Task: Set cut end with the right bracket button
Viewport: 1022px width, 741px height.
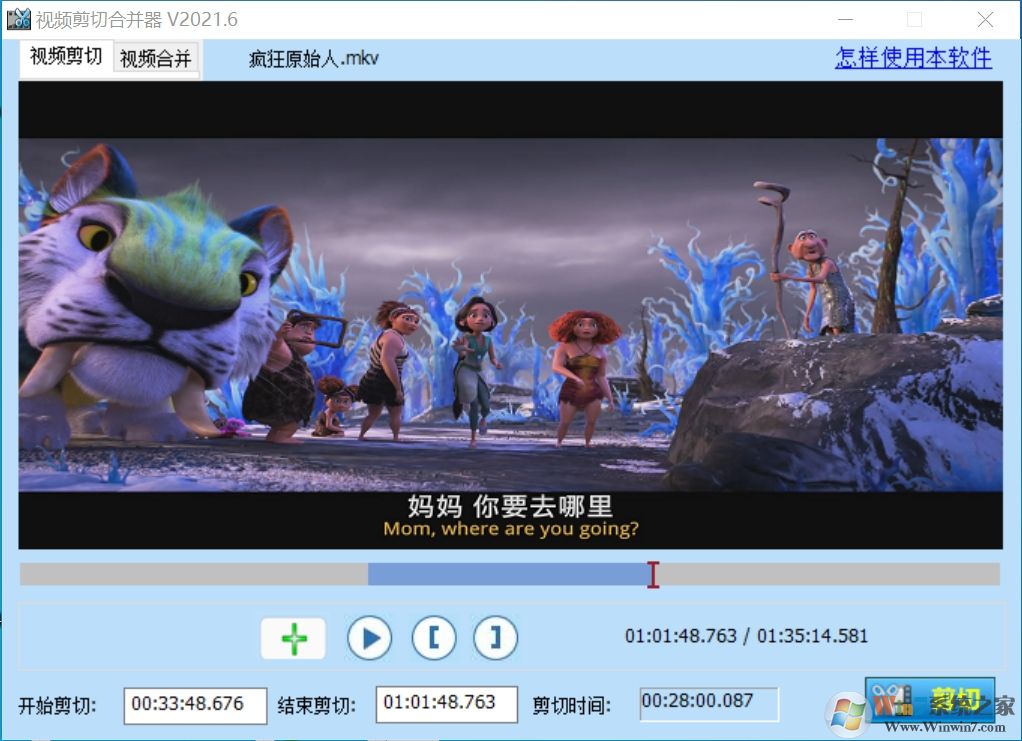Action: pos(495,637)
